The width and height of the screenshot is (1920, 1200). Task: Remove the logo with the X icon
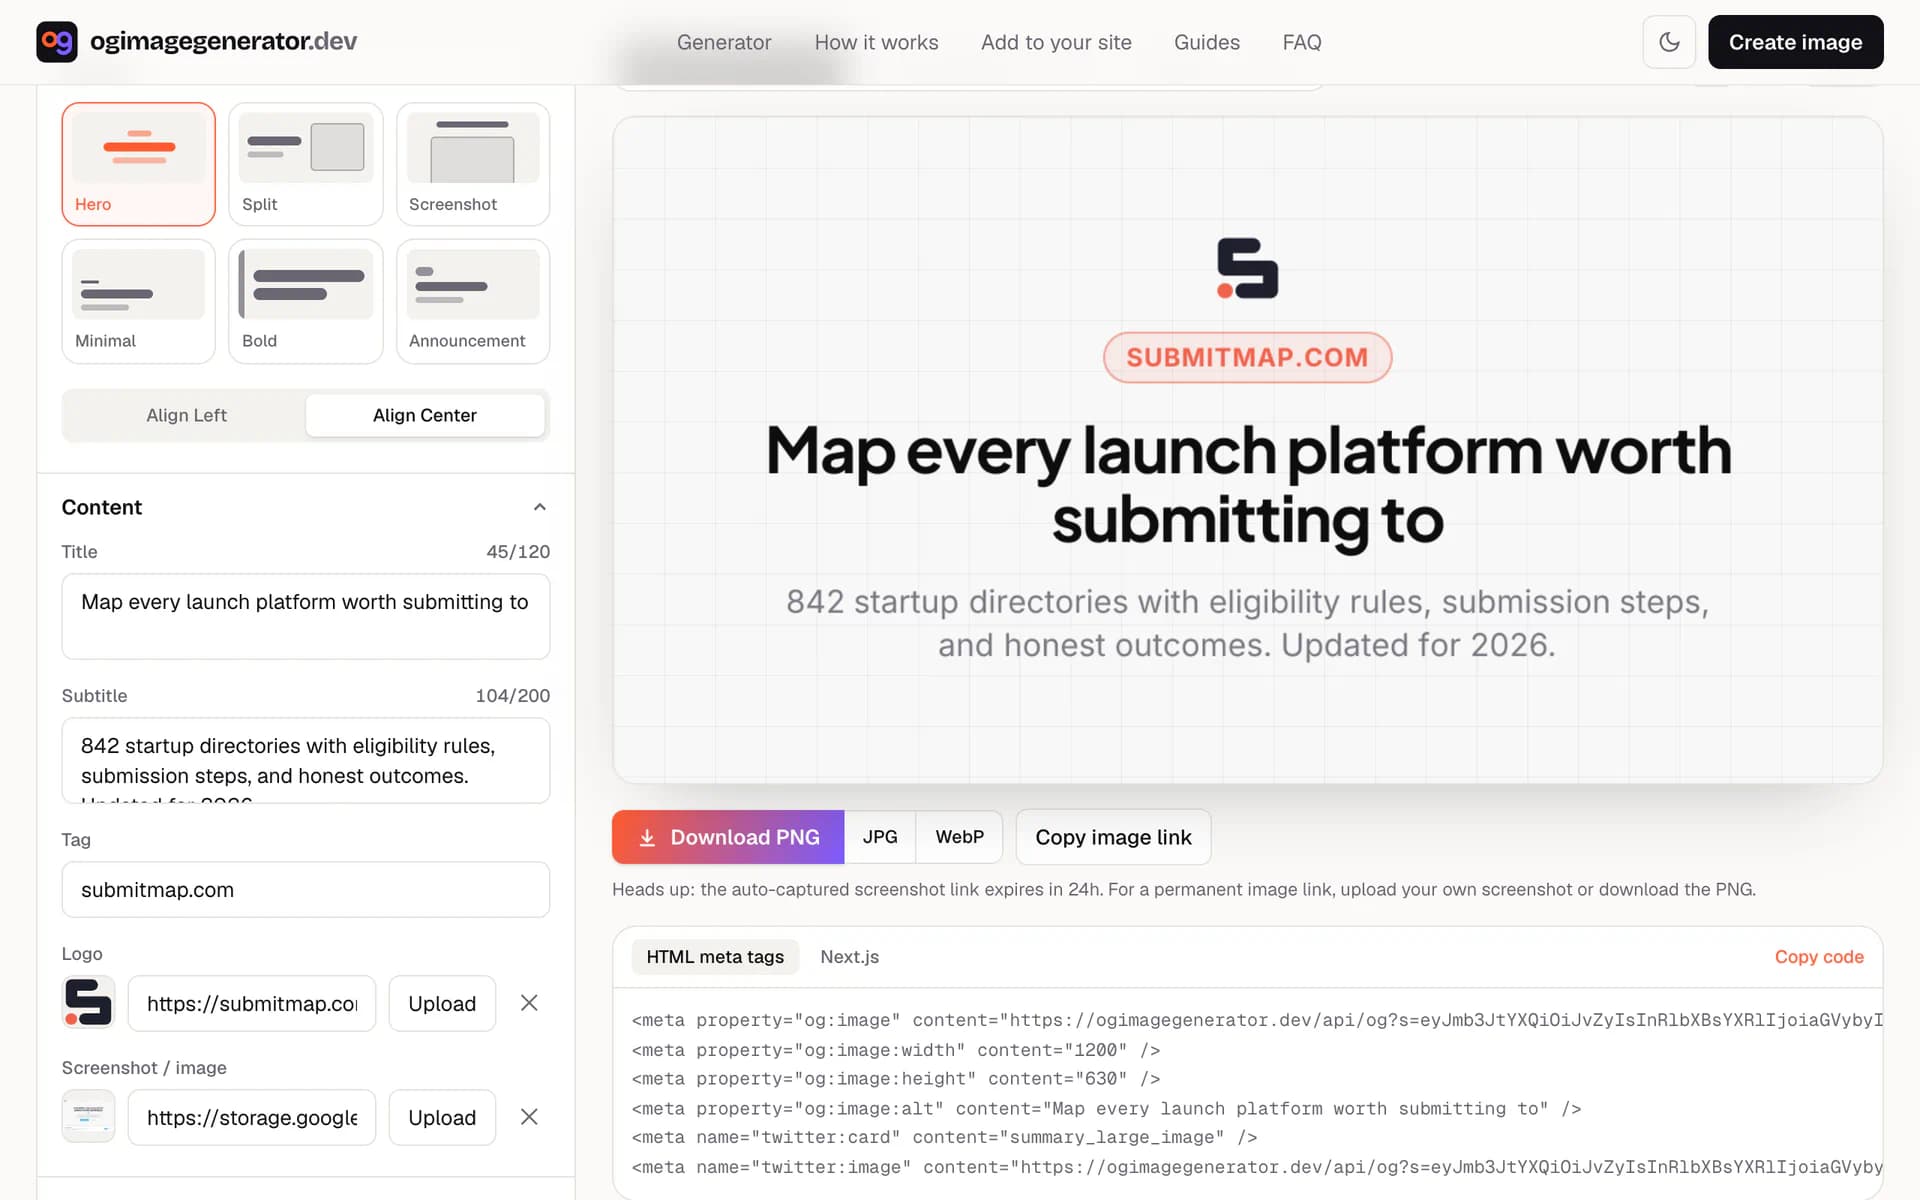click(x=529, y=1003)
